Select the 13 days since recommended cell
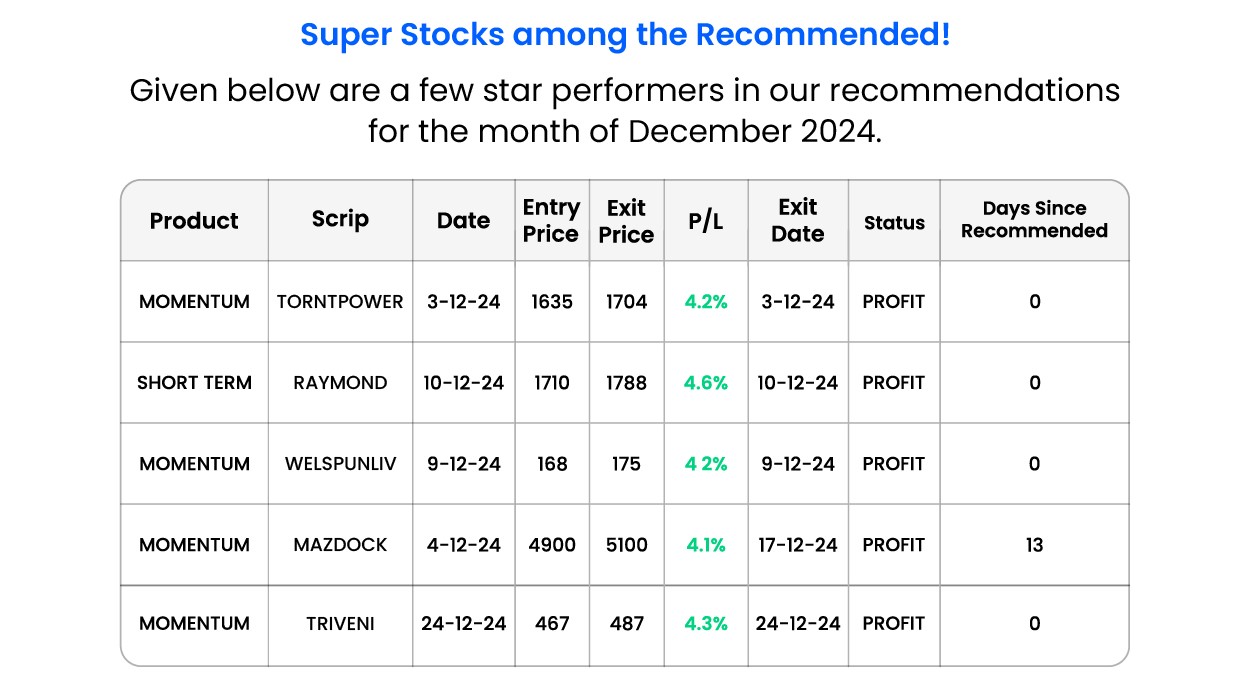 point(1034,545)
